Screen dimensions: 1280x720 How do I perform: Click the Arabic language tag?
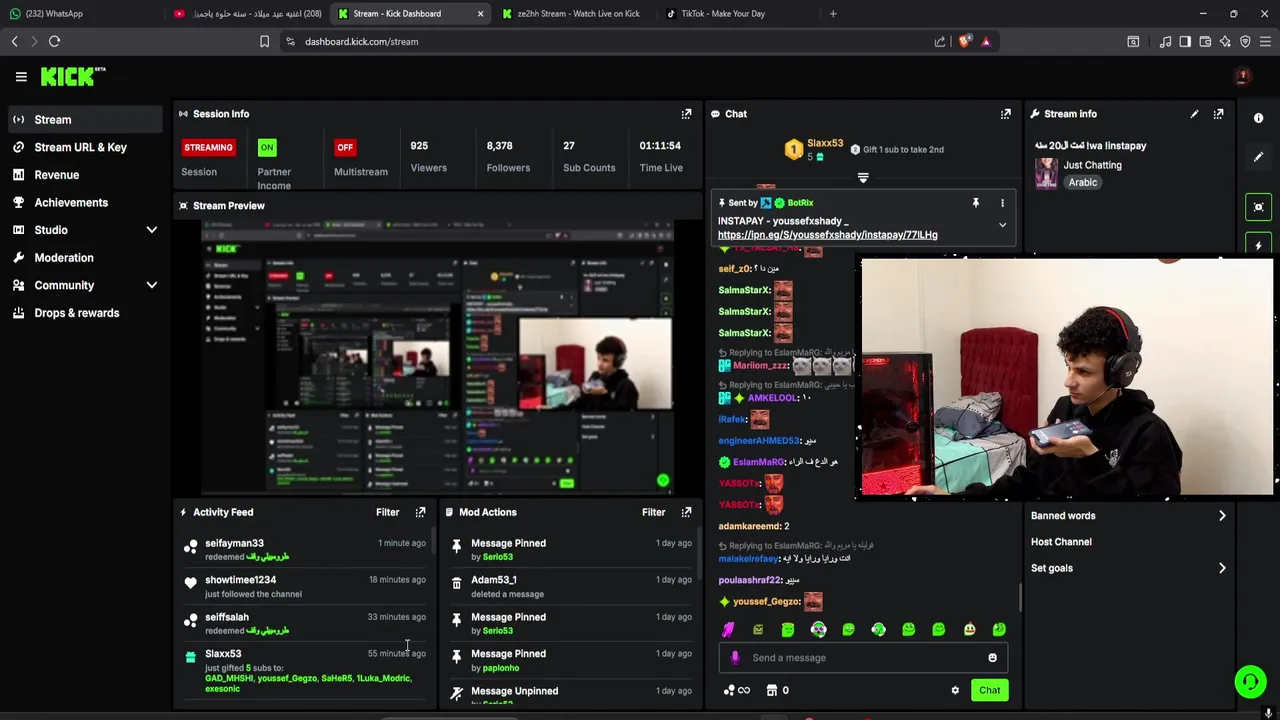(1082, 183)
